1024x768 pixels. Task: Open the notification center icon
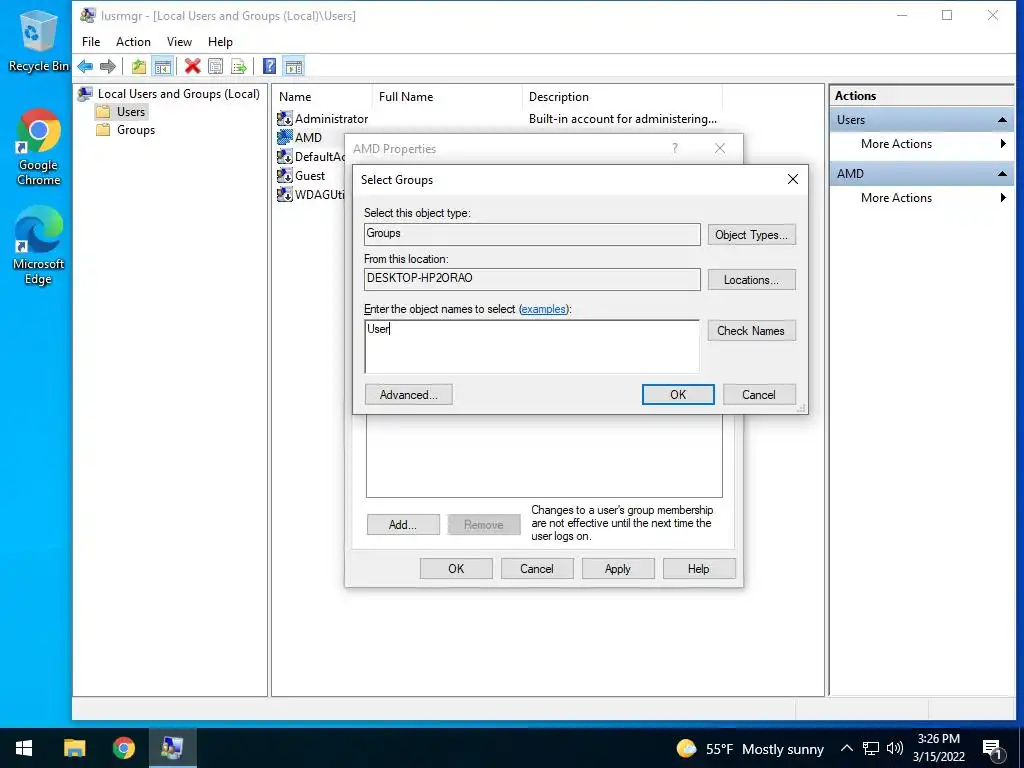tap(992, 748)
